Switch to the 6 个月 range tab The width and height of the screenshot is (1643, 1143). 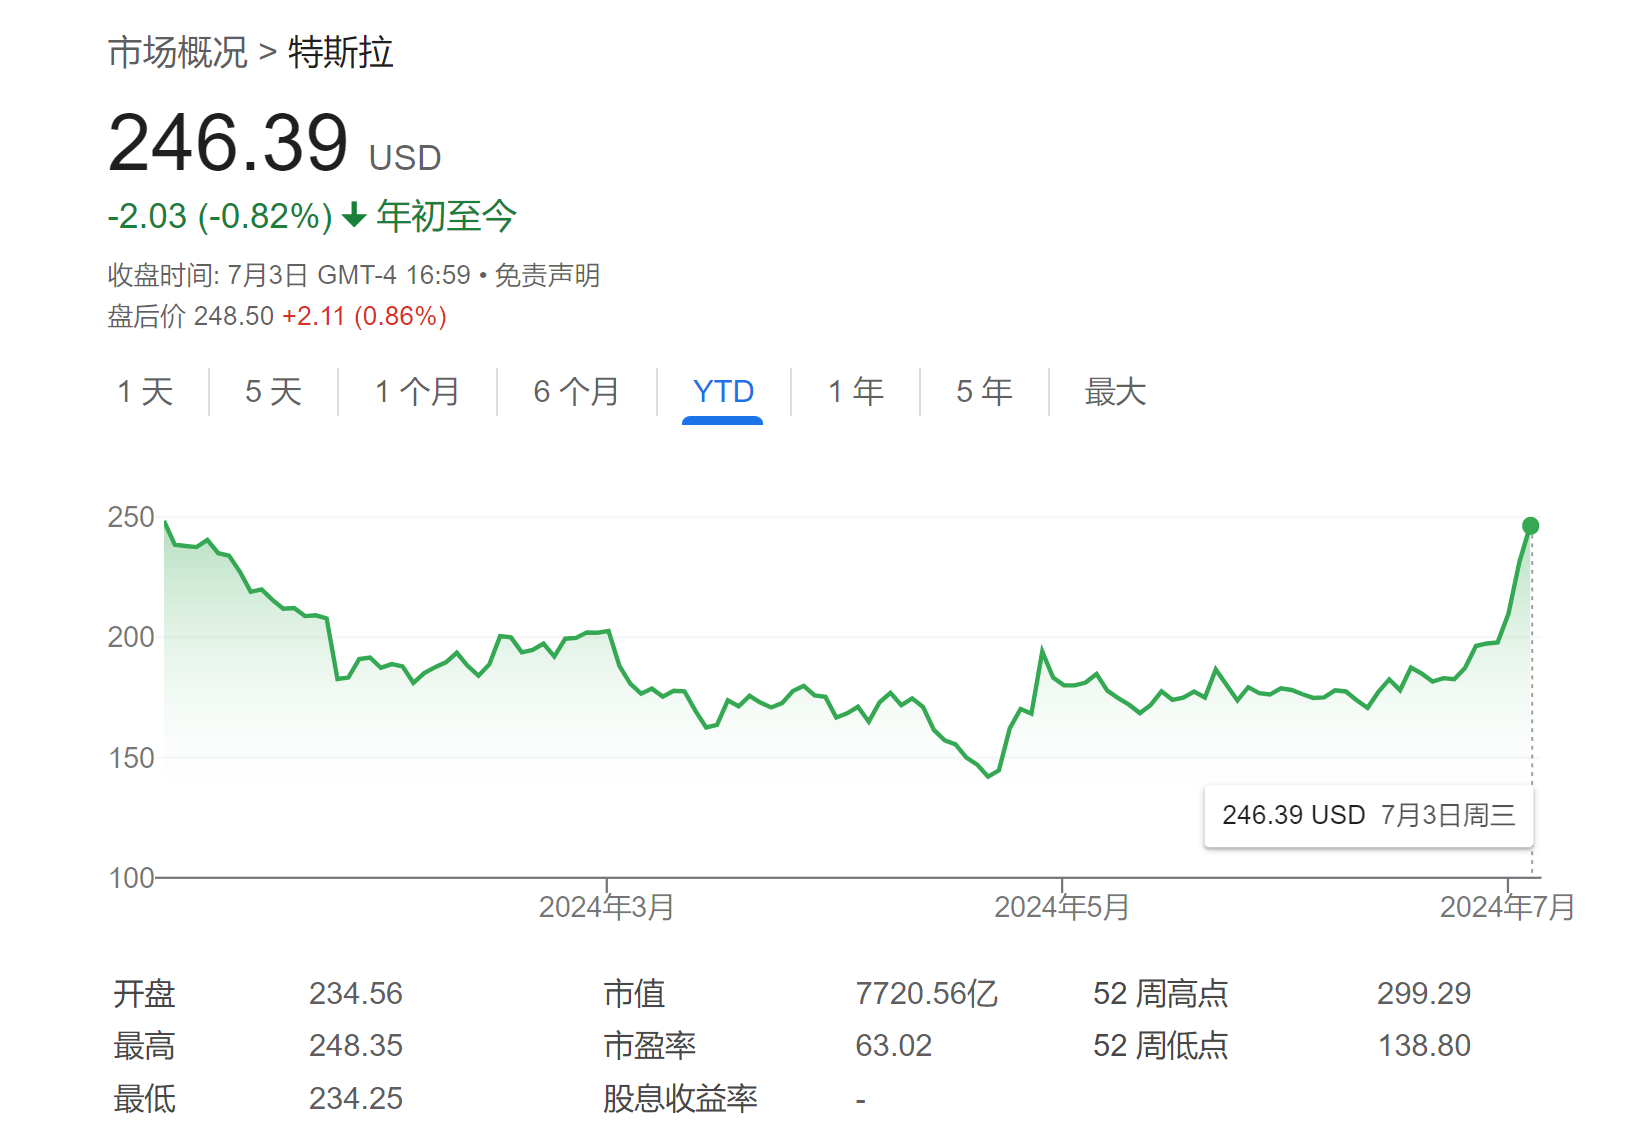coord(576,391)
